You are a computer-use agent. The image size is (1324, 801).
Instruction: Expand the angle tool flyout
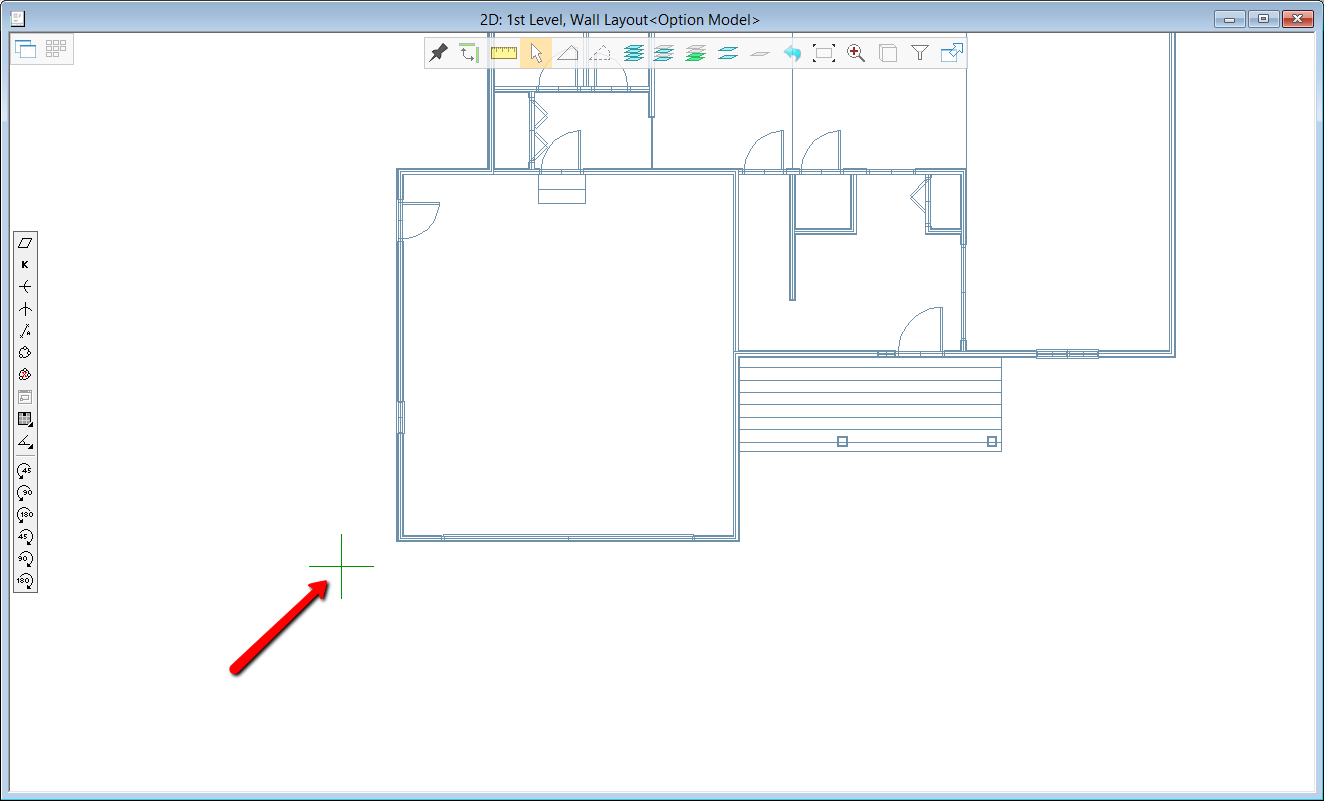click(25, 441)
